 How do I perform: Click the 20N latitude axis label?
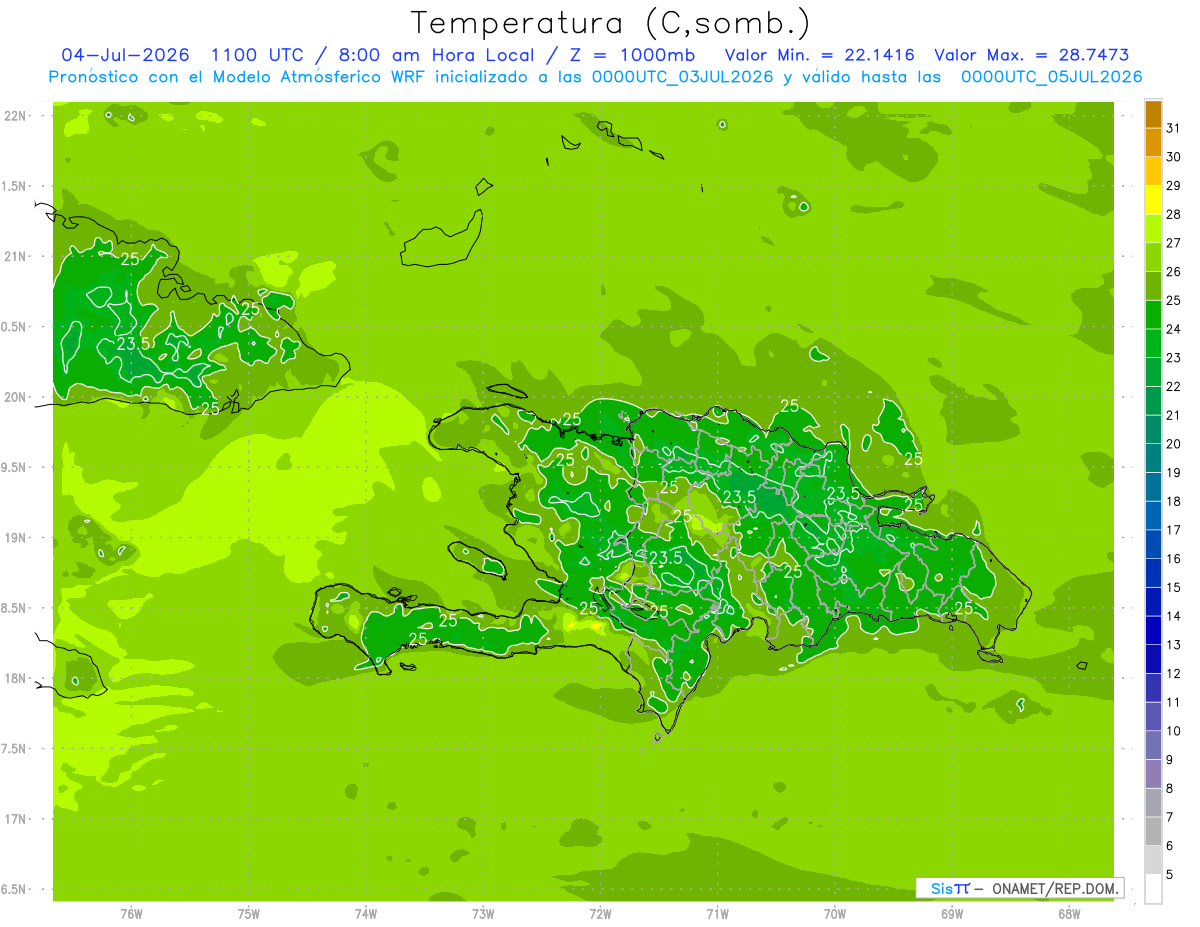(x=14, y=397)
